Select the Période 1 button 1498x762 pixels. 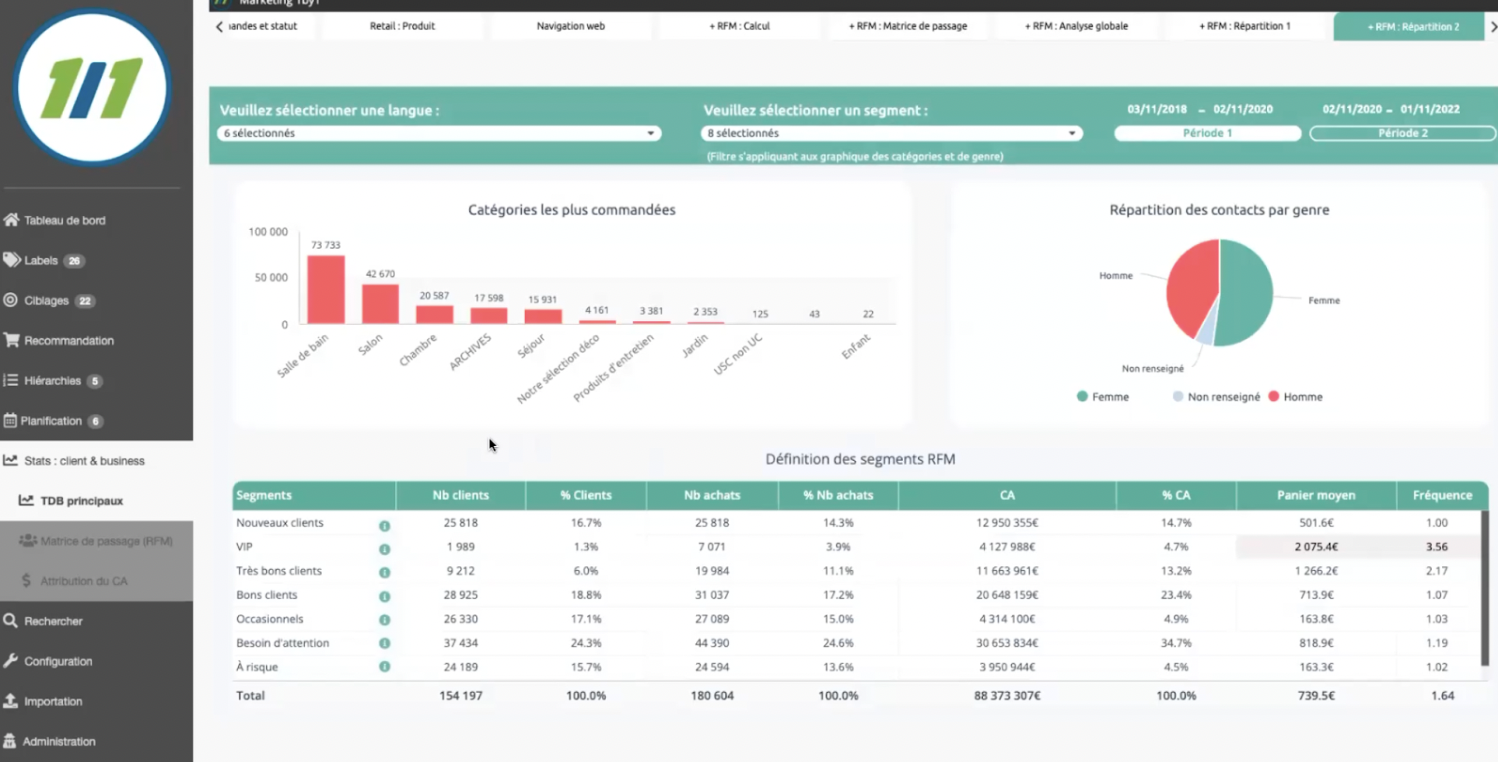(1207, 133)
